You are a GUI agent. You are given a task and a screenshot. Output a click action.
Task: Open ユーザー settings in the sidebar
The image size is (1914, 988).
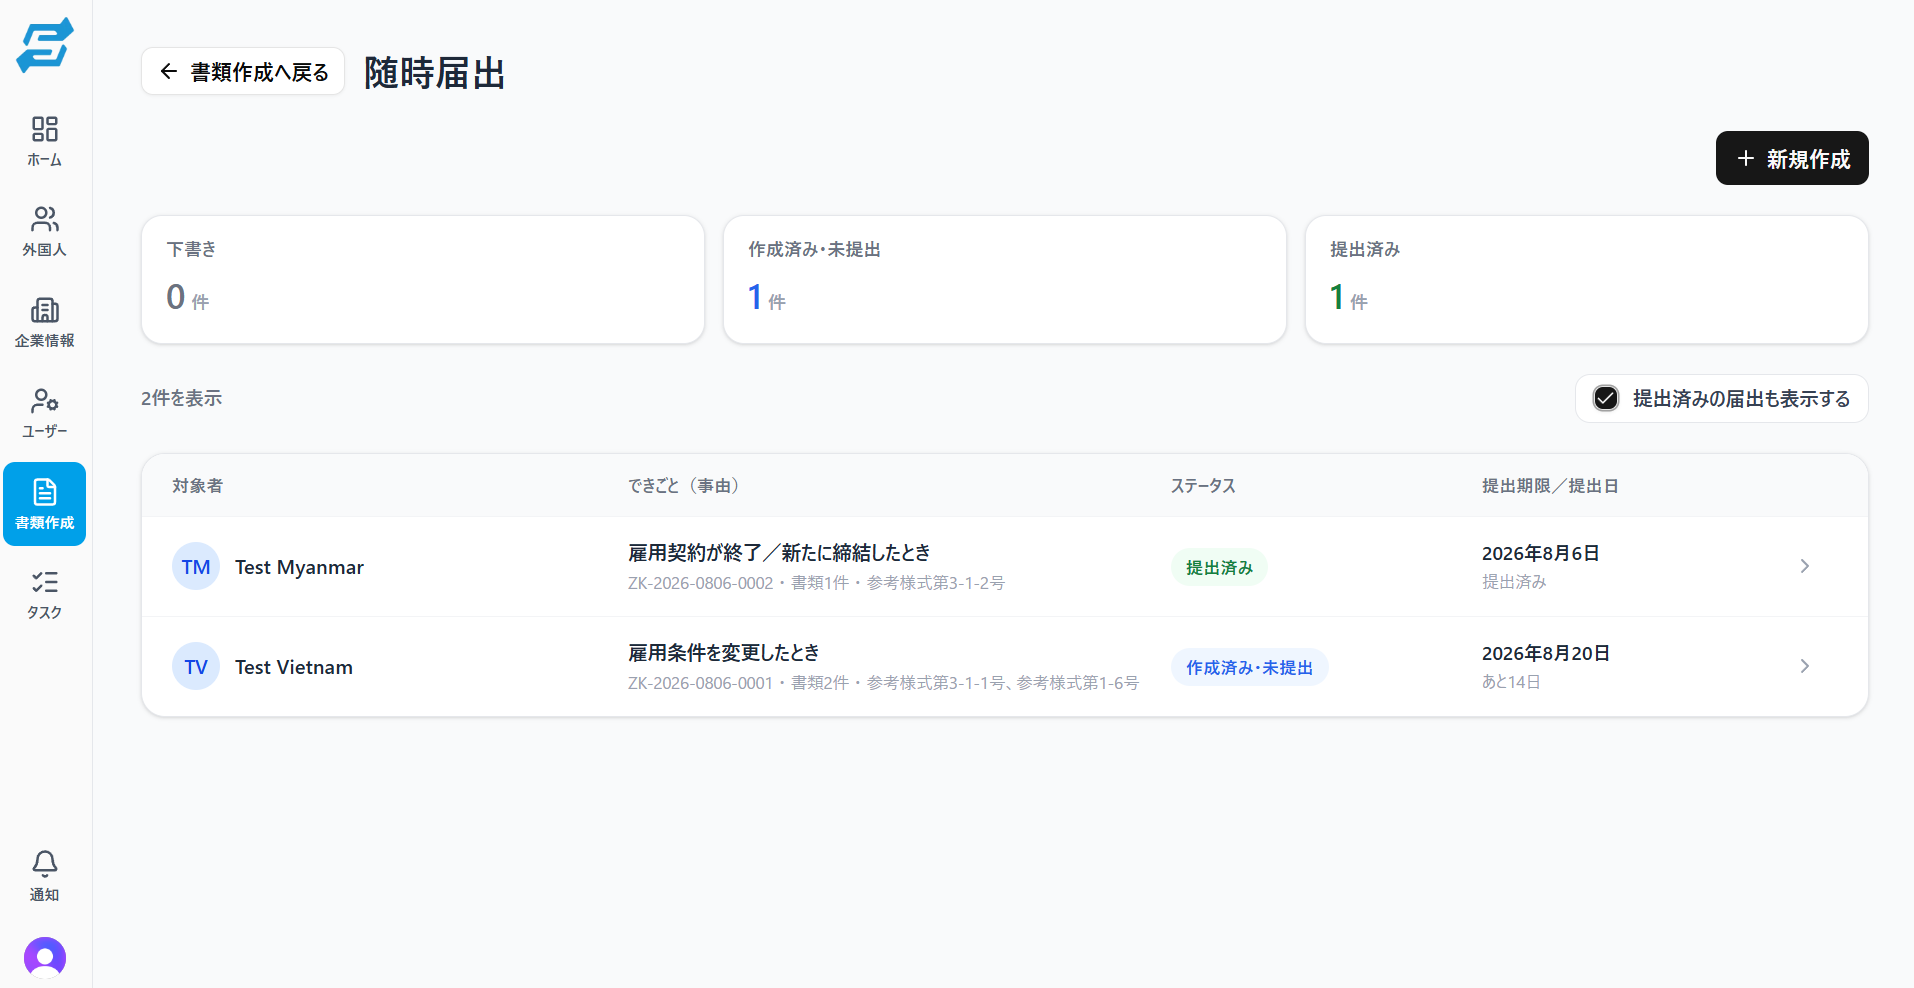pyautogui.click(x=45, y=413)
